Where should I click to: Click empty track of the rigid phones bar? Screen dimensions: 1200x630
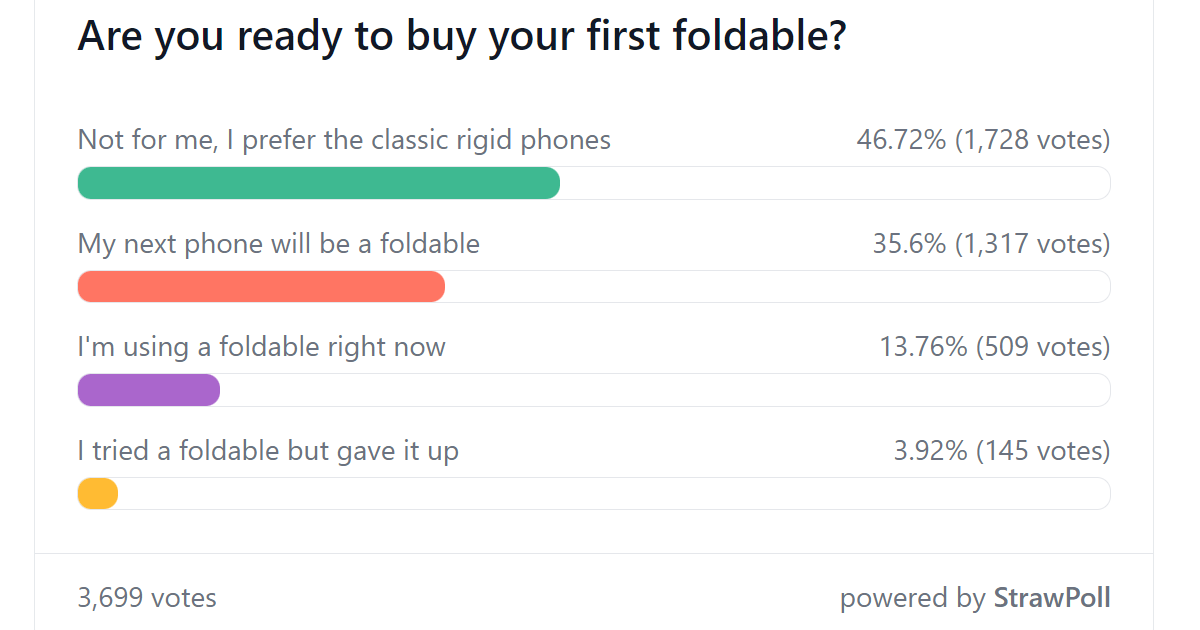835,183
